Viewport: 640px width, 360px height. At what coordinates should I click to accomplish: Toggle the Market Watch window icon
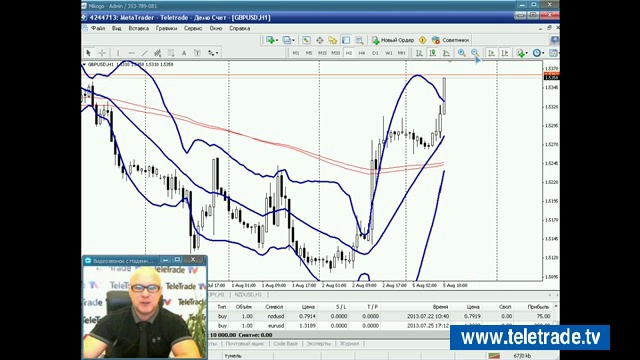(306, 40)
